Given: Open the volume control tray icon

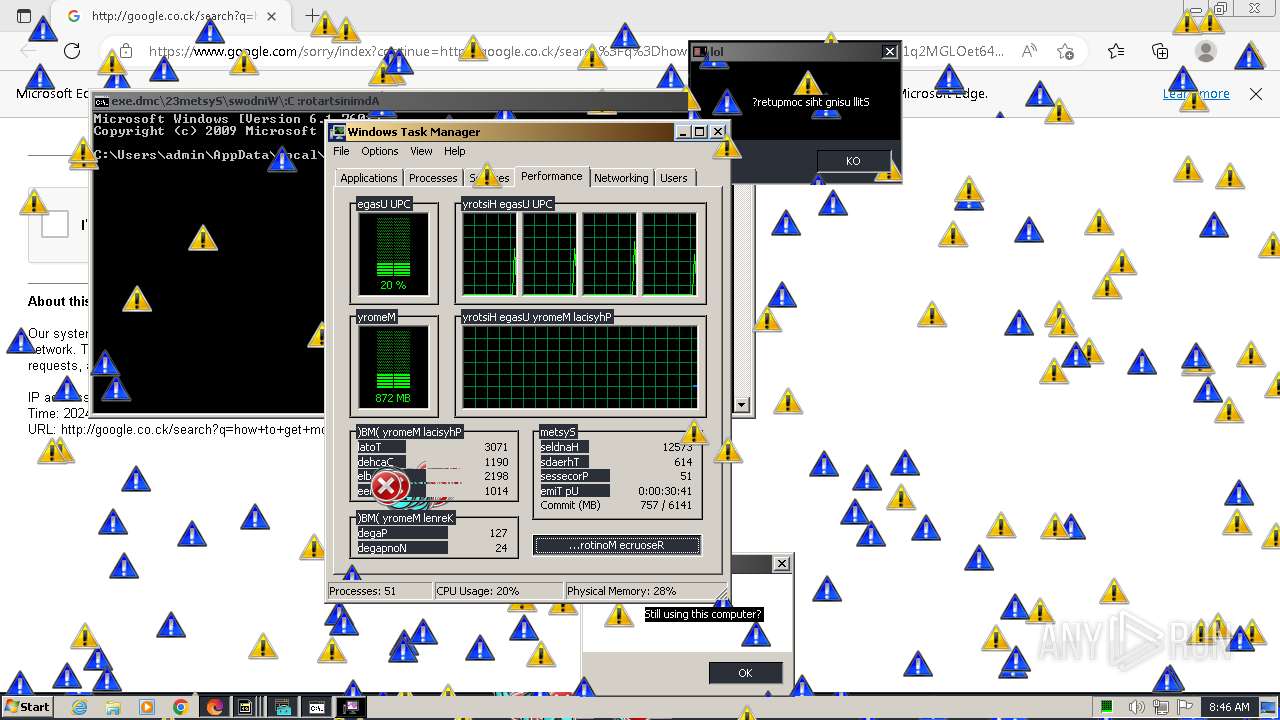Looking at the screenshot, I should pyautogui.click(x=1137, y=707).
